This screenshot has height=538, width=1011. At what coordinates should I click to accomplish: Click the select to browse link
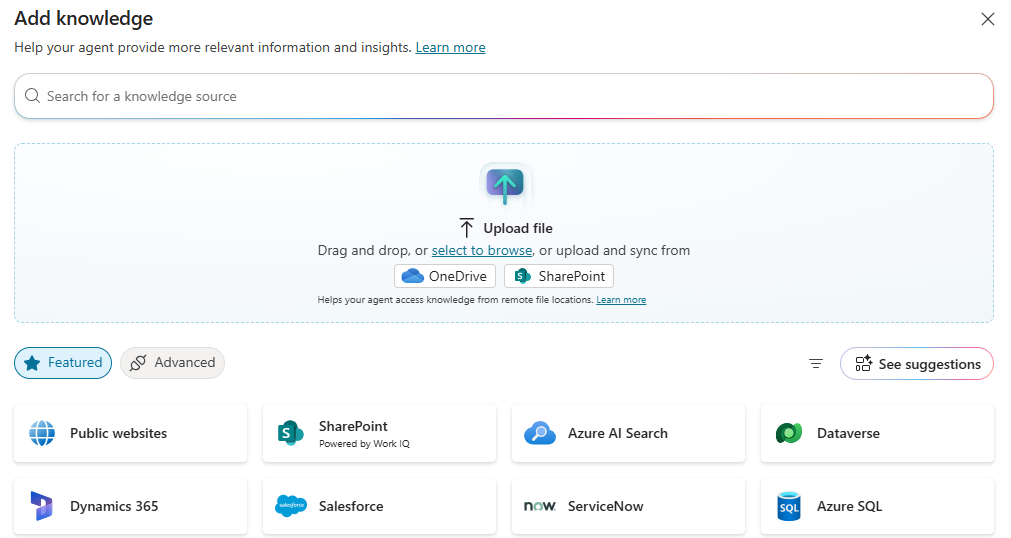tap(482, 250)
